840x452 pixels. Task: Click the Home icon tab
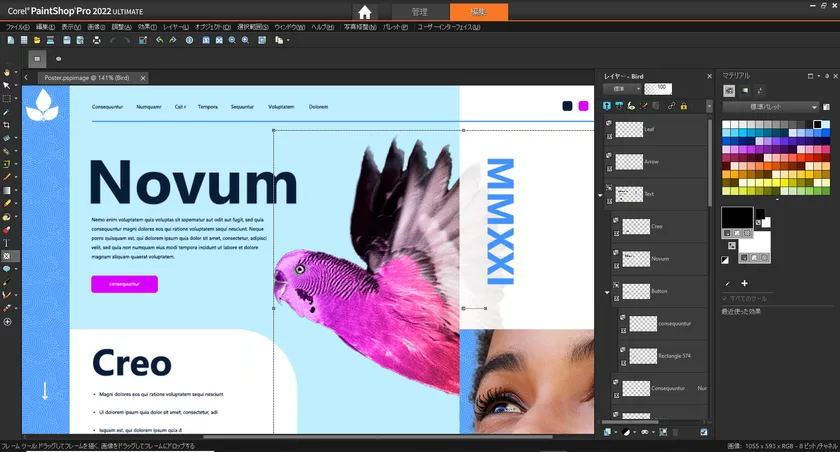[x=365, y=12]
